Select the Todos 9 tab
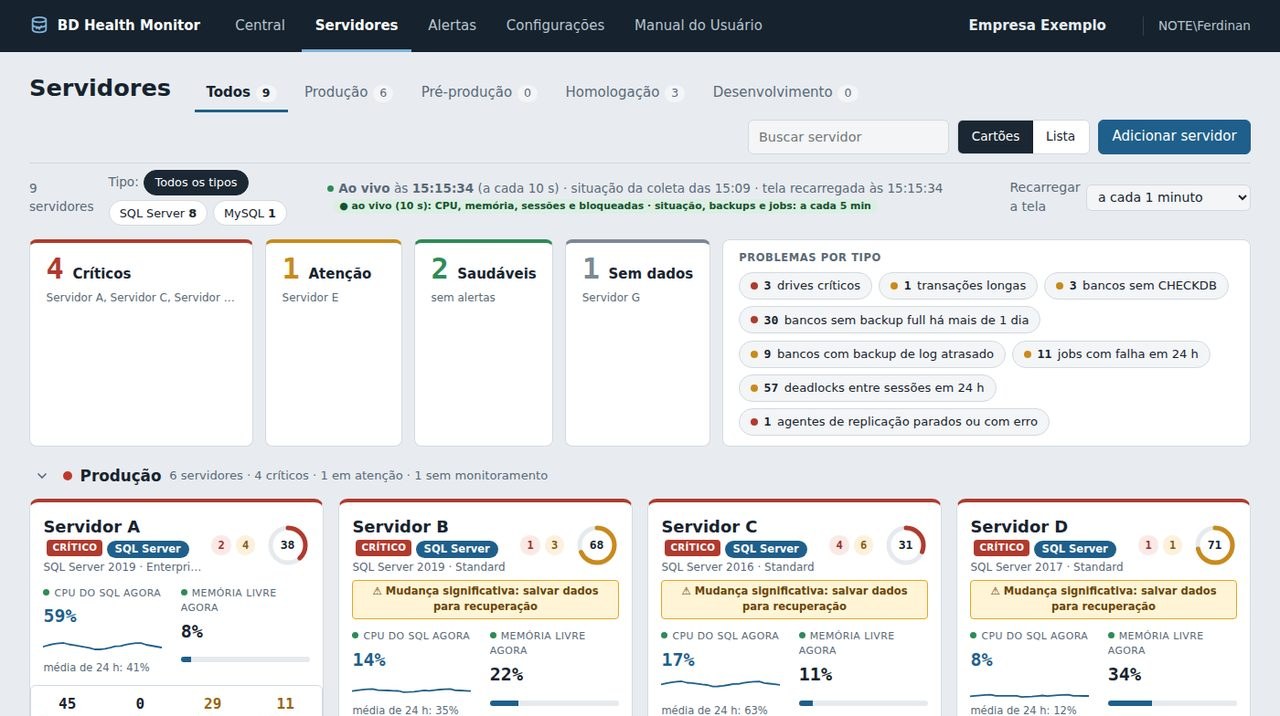The height and width of the screenshot is (716, 1280). (x=240, y=92)
